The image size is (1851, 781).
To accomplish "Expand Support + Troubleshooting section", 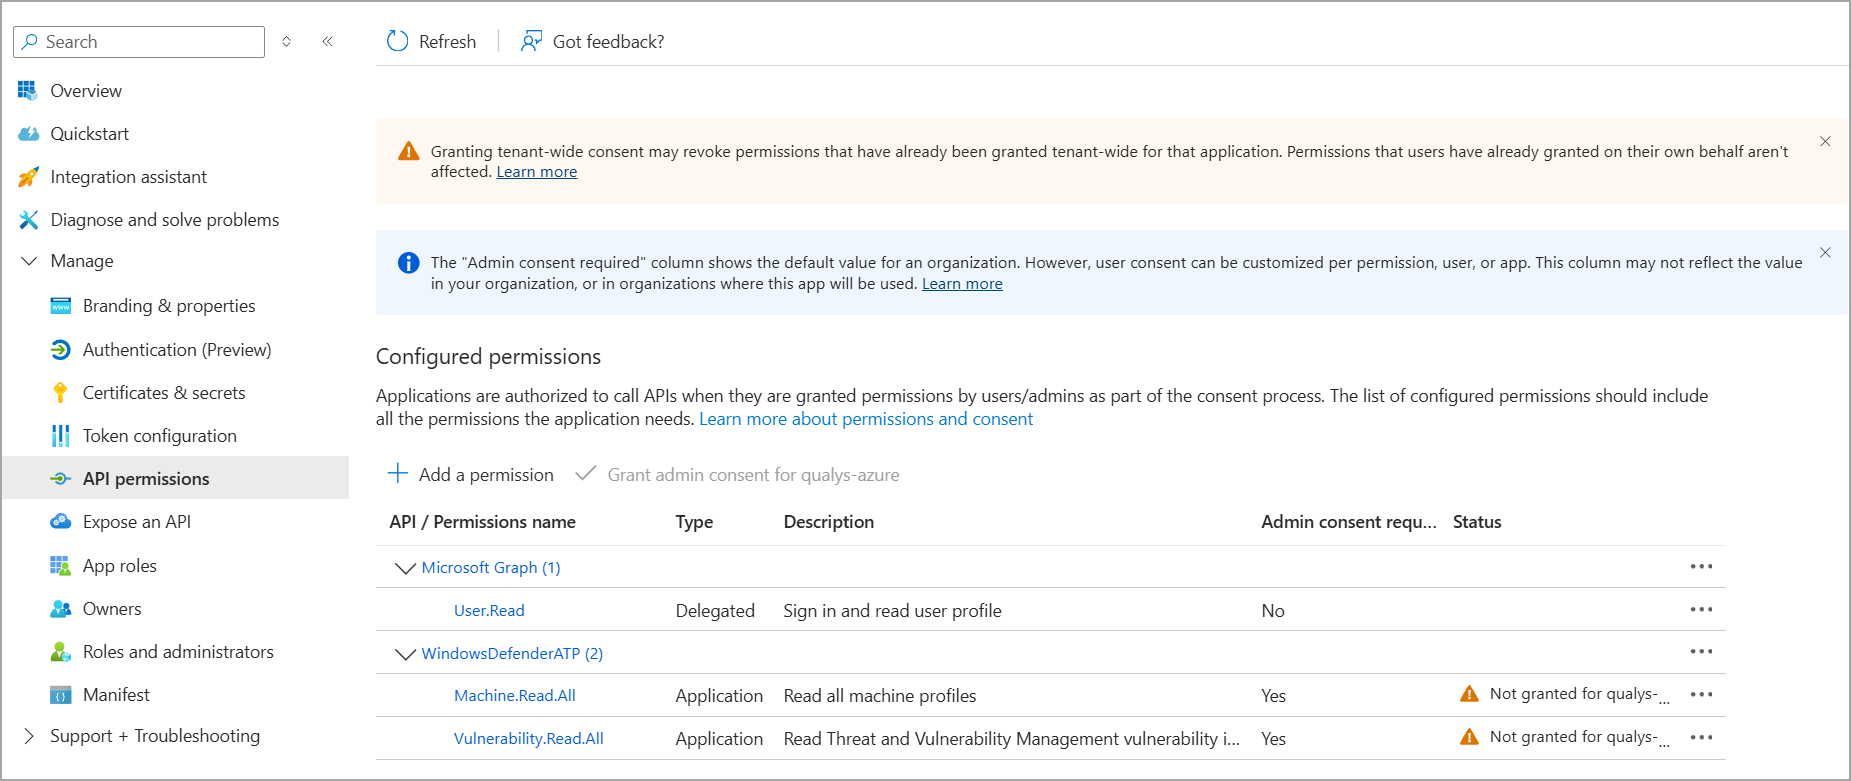I will coord(29,736).
